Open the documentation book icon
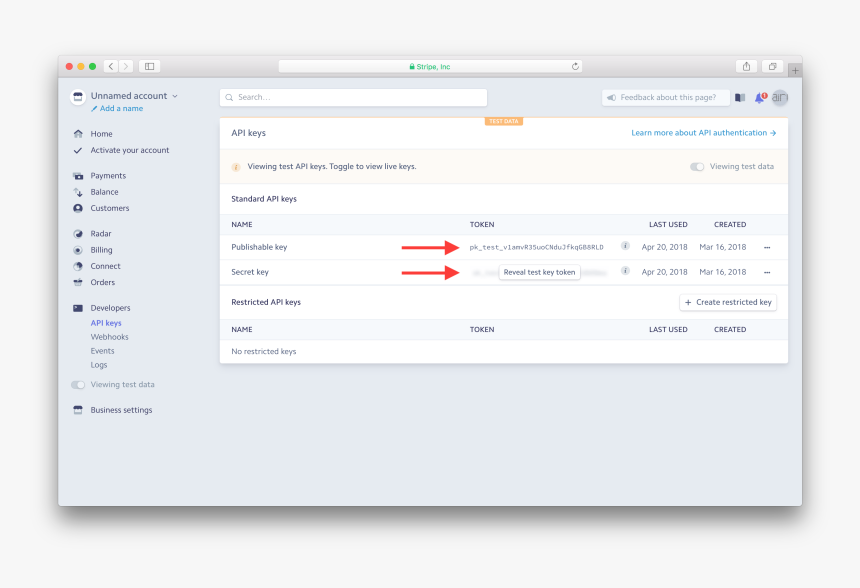860x588 pixels. pyautogui.click(x=740, y=98)
